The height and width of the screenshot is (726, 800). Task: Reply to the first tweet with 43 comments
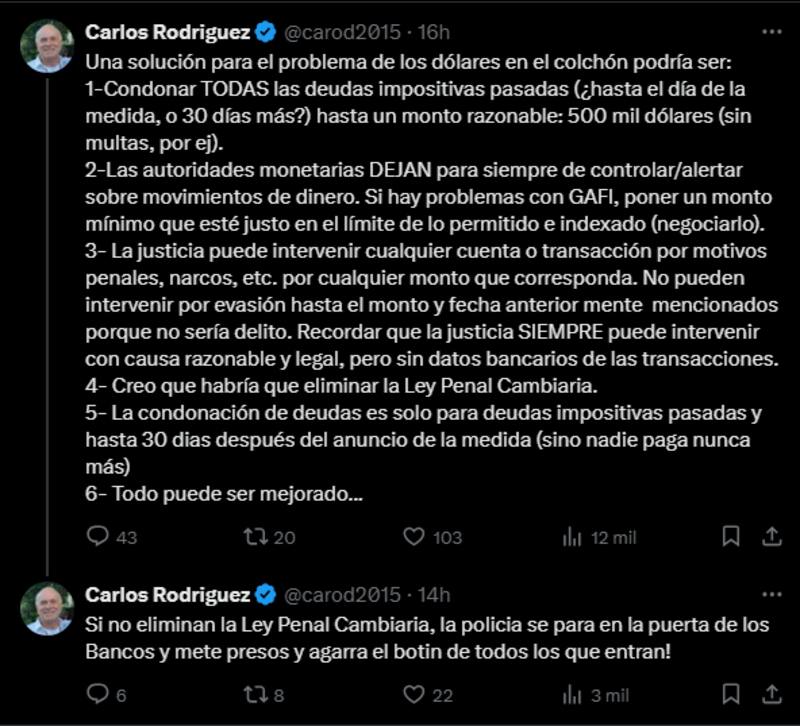tap(98, 537)
